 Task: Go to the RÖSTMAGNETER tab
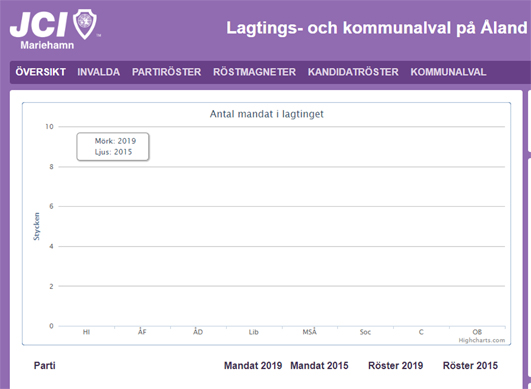tap(254, 72)
